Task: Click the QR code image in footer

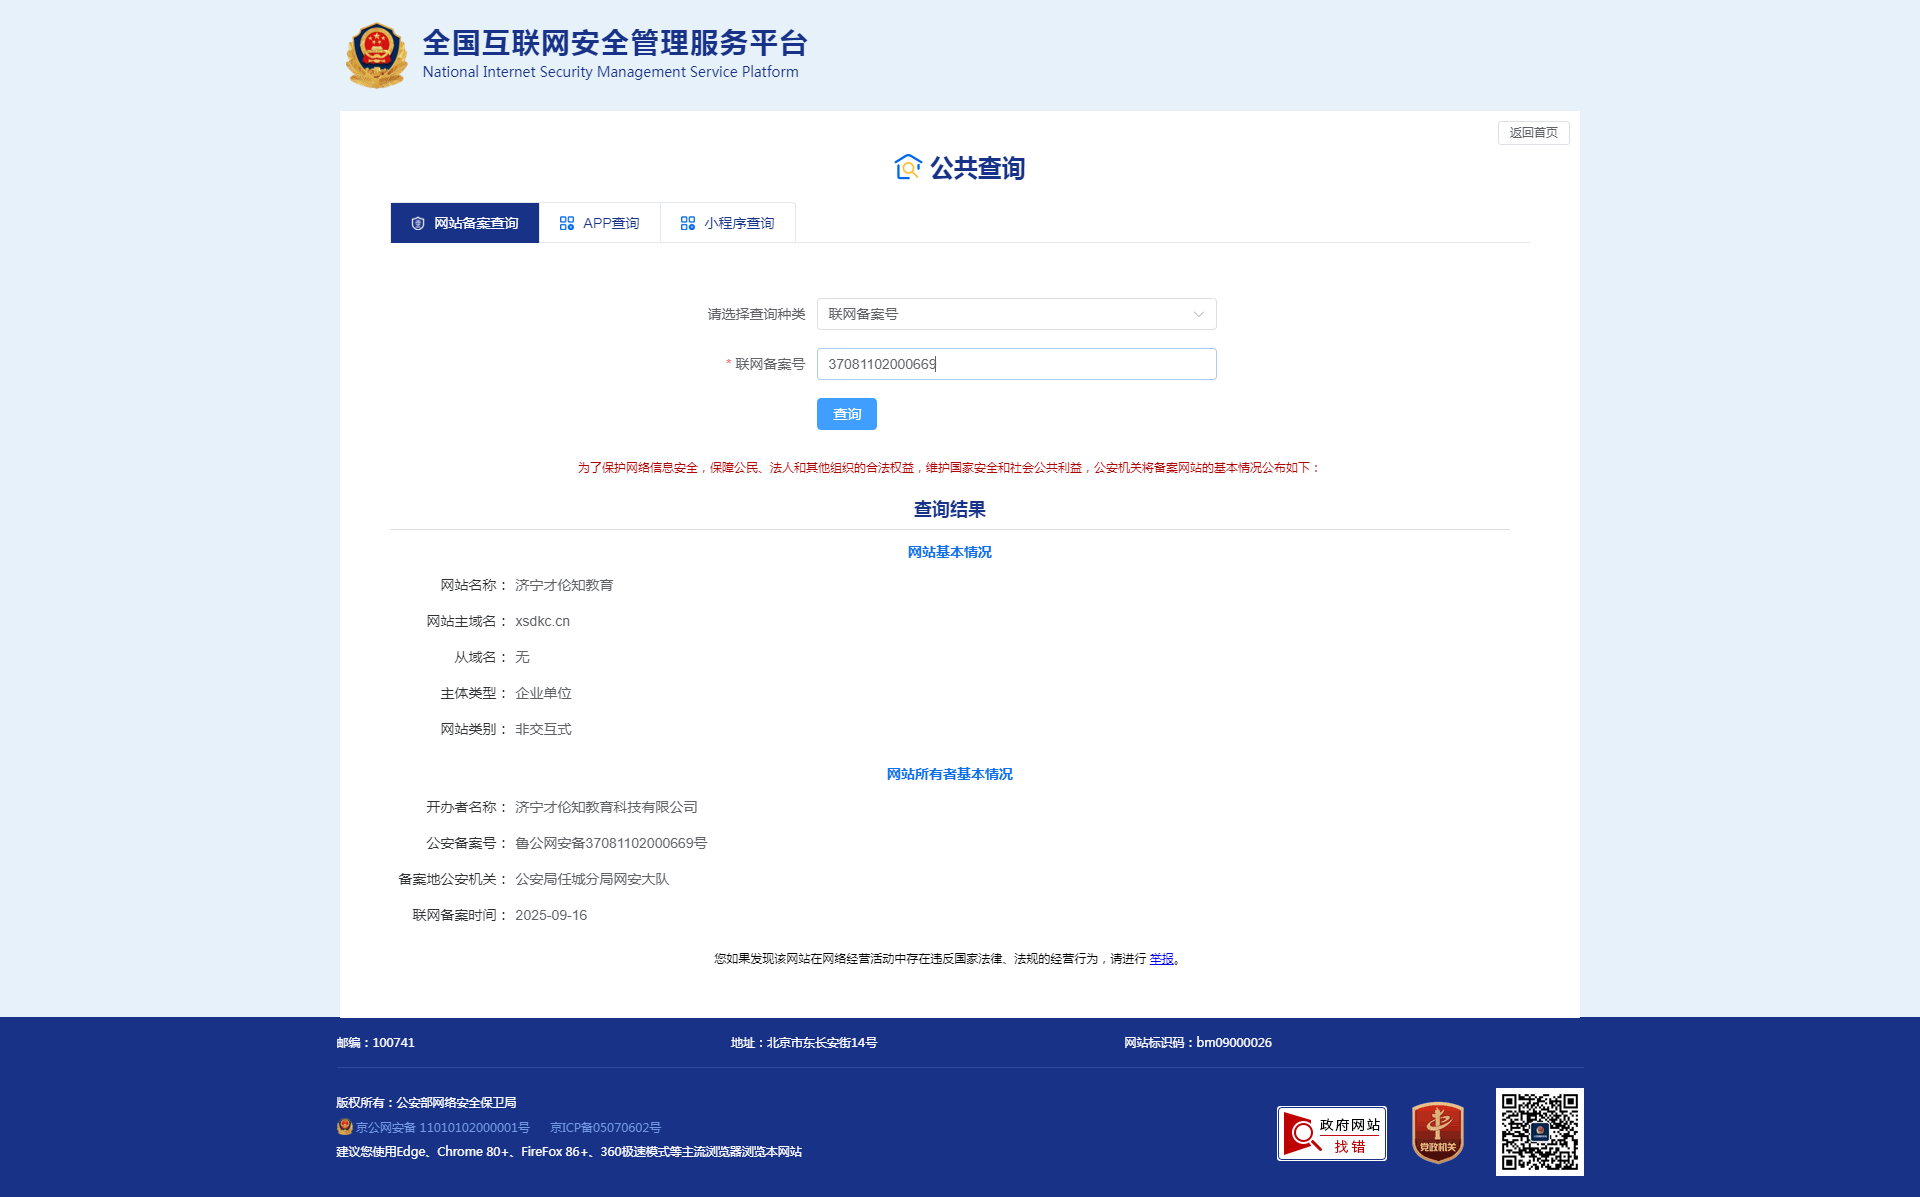Action: point(1539,1131)
